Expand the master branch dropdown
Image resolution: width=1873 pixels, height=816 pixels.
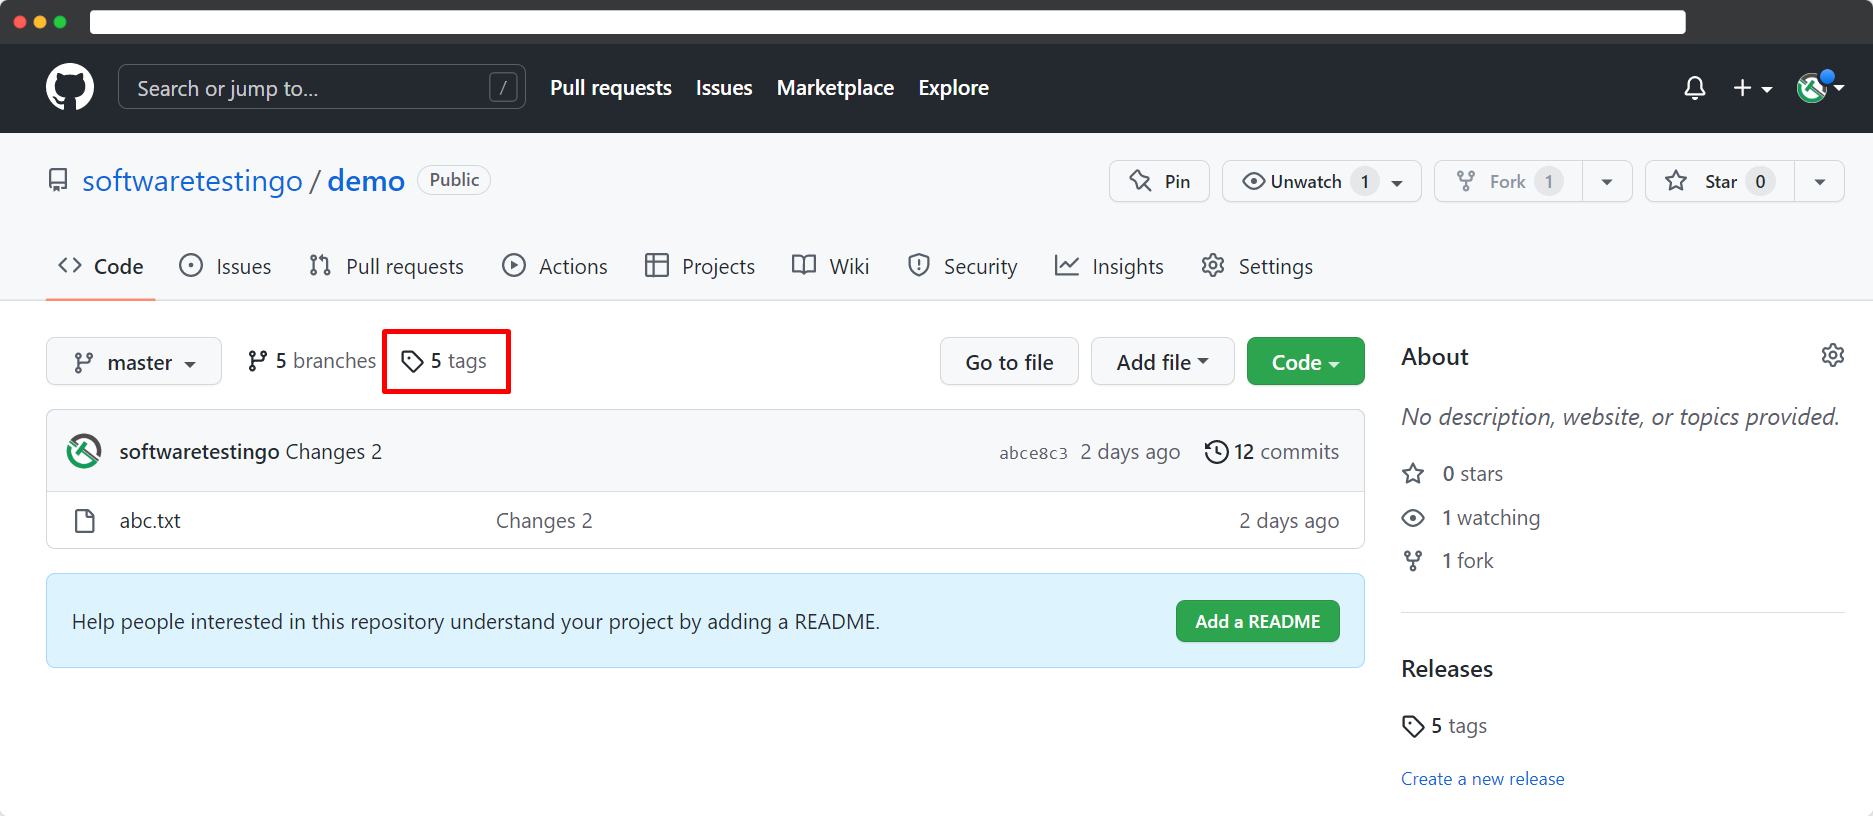[x=134, y=362]
